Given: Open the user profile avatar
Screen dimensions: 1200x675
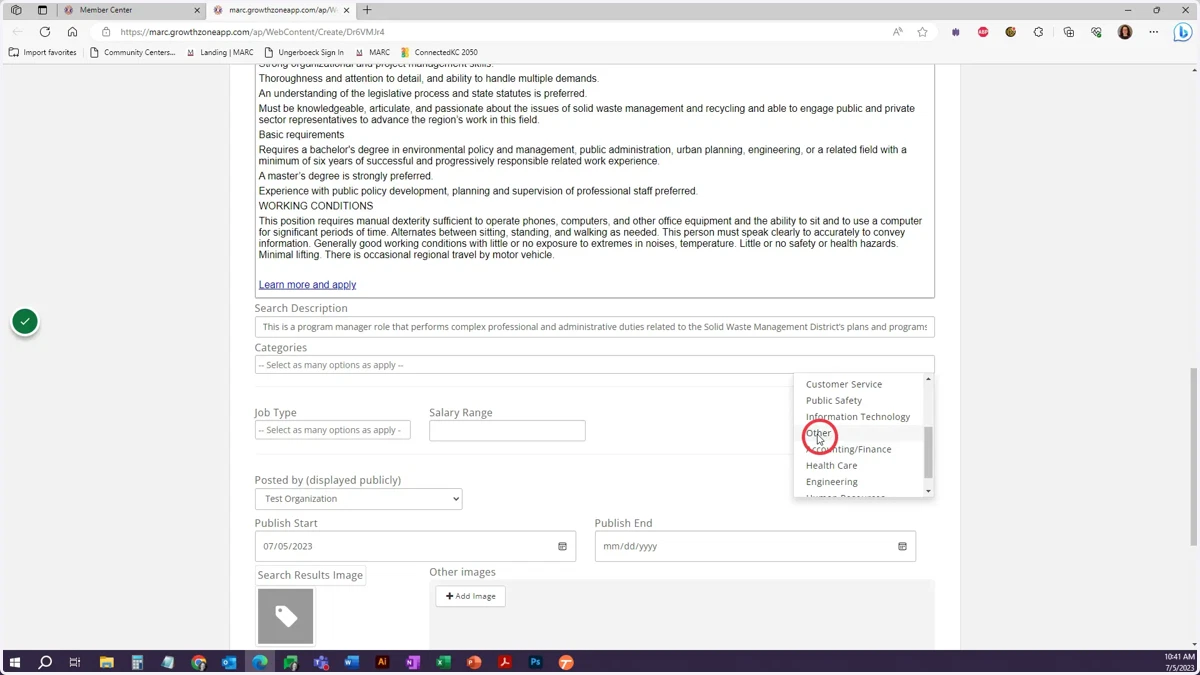Looking at the screenshot, I should click(x=1125, y=32).
